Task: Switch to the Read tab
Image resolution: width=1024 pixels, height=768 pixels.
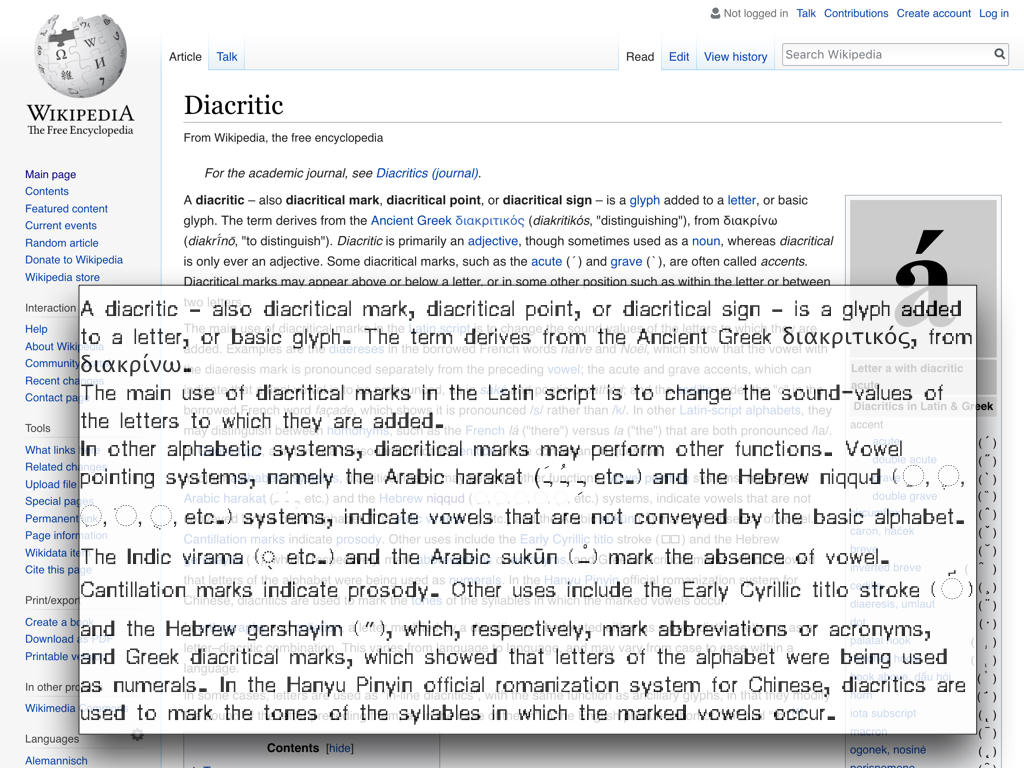Action: tap(640, 57)
